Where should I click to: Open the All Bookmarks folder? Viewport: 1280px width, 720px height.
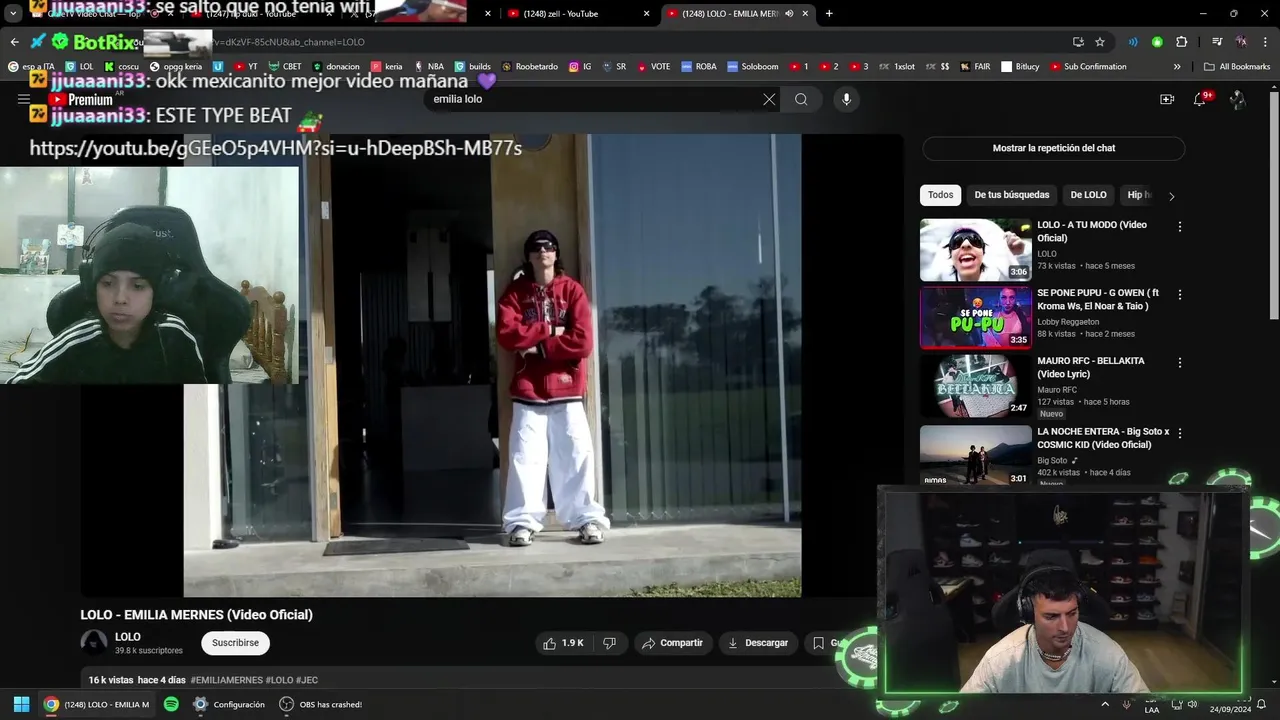[x=1237, y=67]
